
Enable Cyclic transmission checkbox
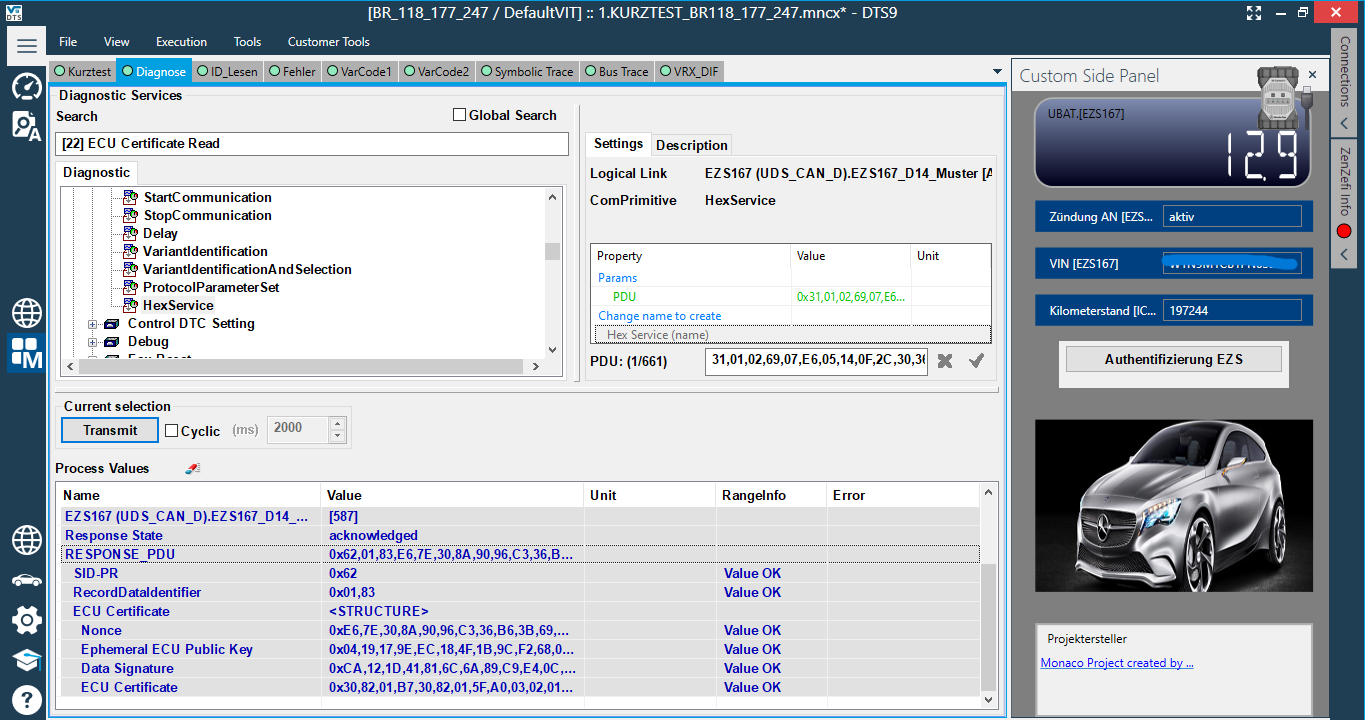pos(172,431)
